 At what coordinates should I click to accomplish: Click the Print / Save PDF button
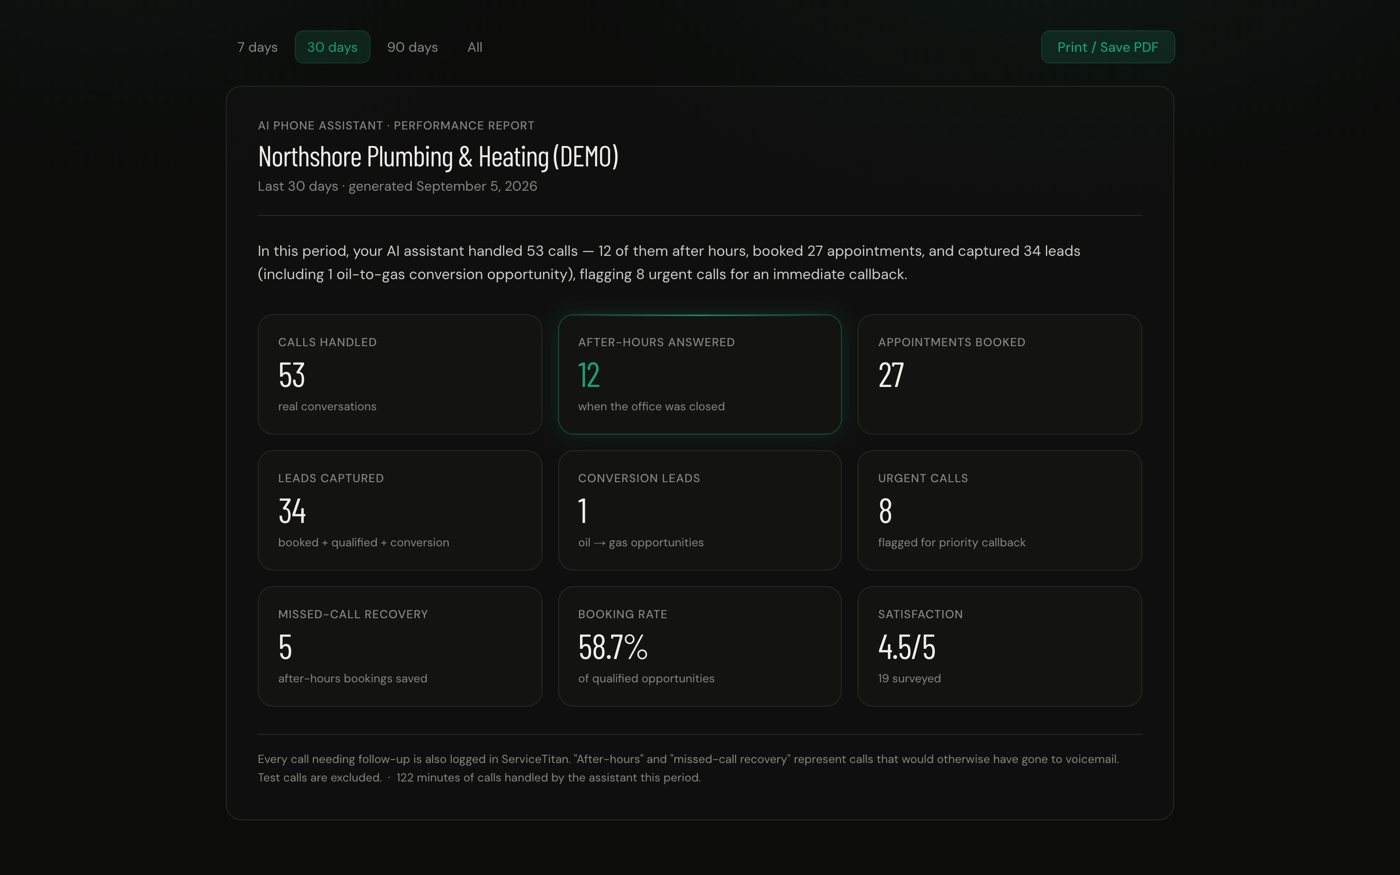(1108, 47)
